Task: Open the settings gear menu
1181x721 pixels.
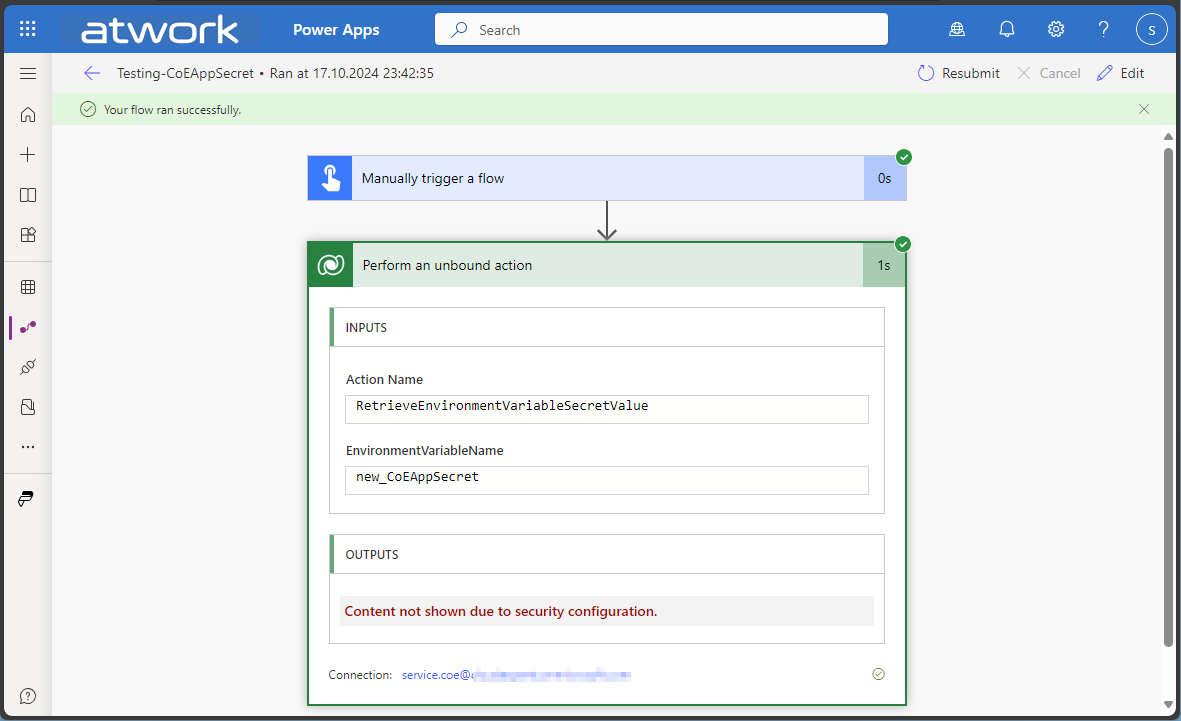Action: (x=1056, y=29)
